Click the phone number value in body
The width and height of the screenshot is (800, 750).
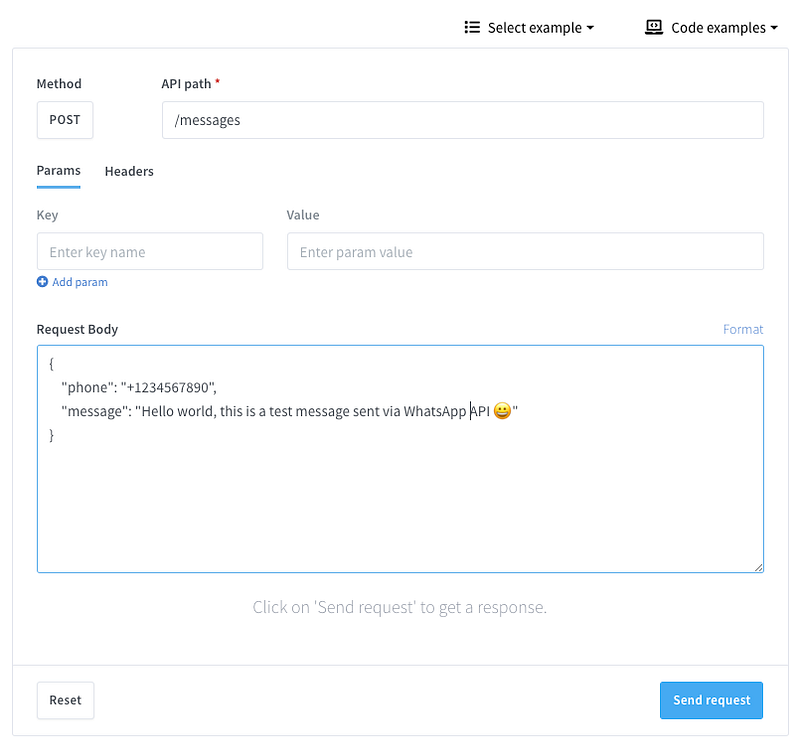(x=170, y=387)
